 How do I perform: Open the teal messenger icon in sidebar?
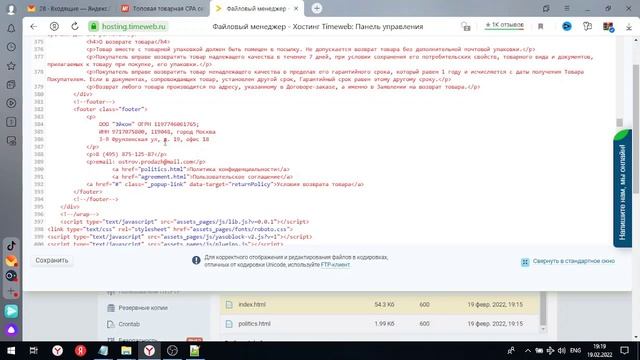click(x=11, y=311)
